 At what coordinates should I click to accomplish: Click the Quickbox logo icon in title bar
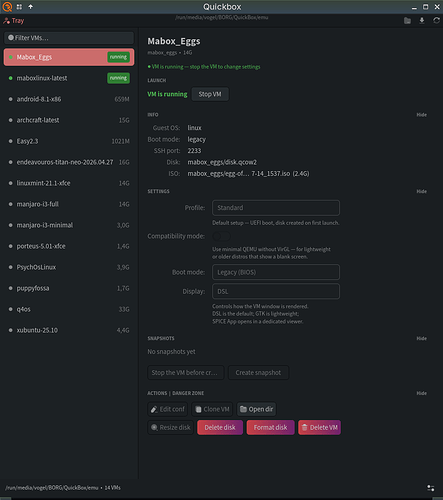[x=7, y=7]
